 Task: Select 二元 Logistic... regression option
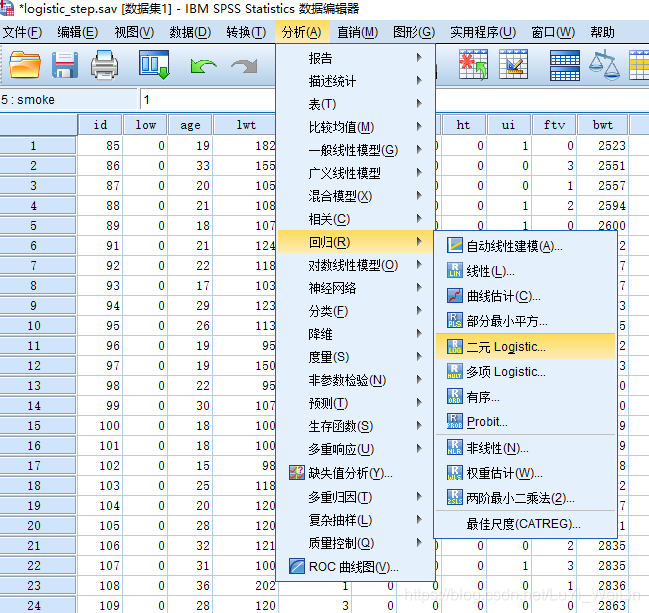coord(526,346)
